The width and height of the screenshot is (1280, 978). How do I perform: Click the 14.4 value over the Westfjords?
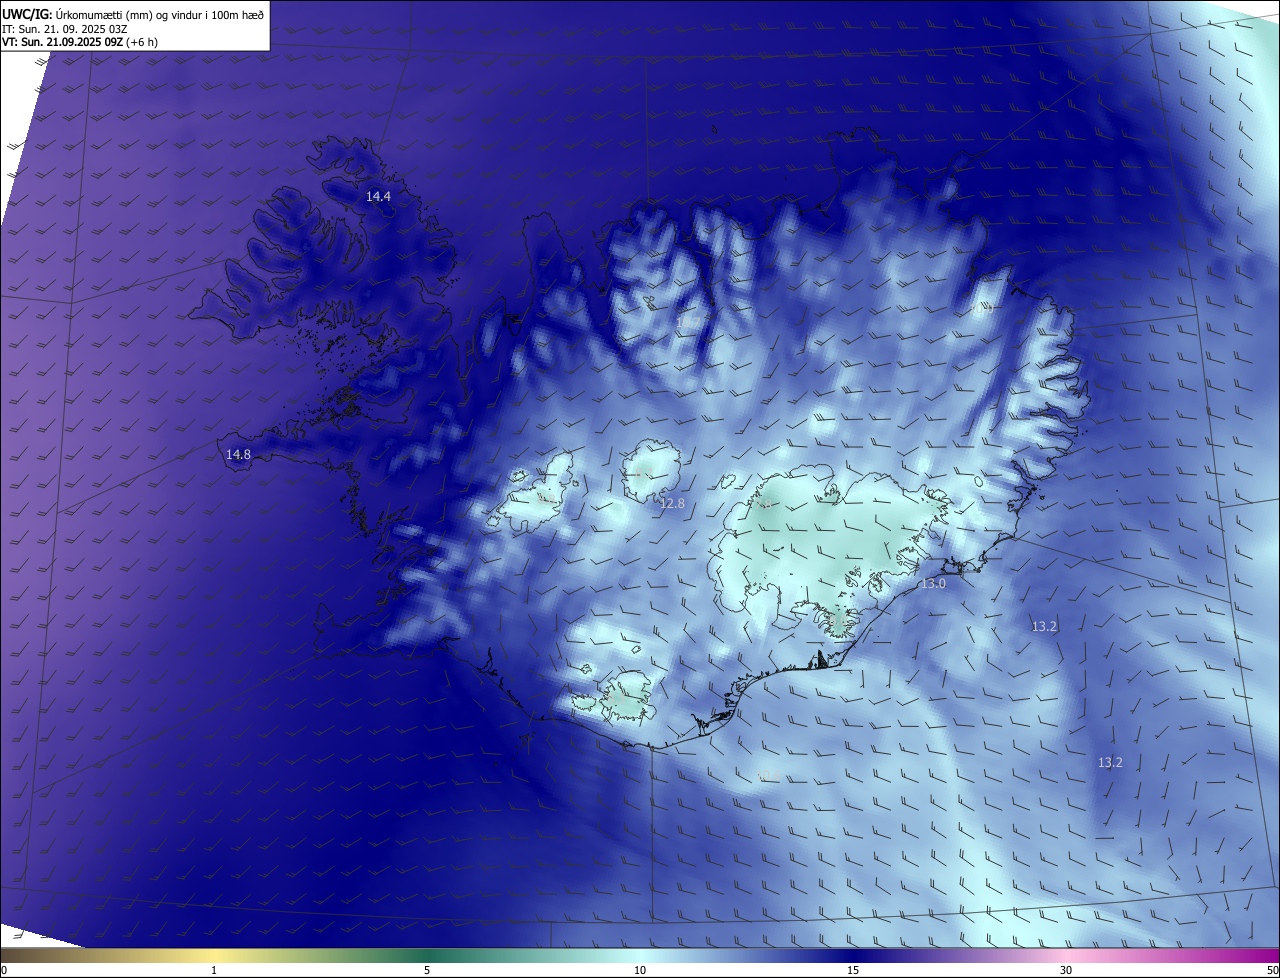point(378,197)
